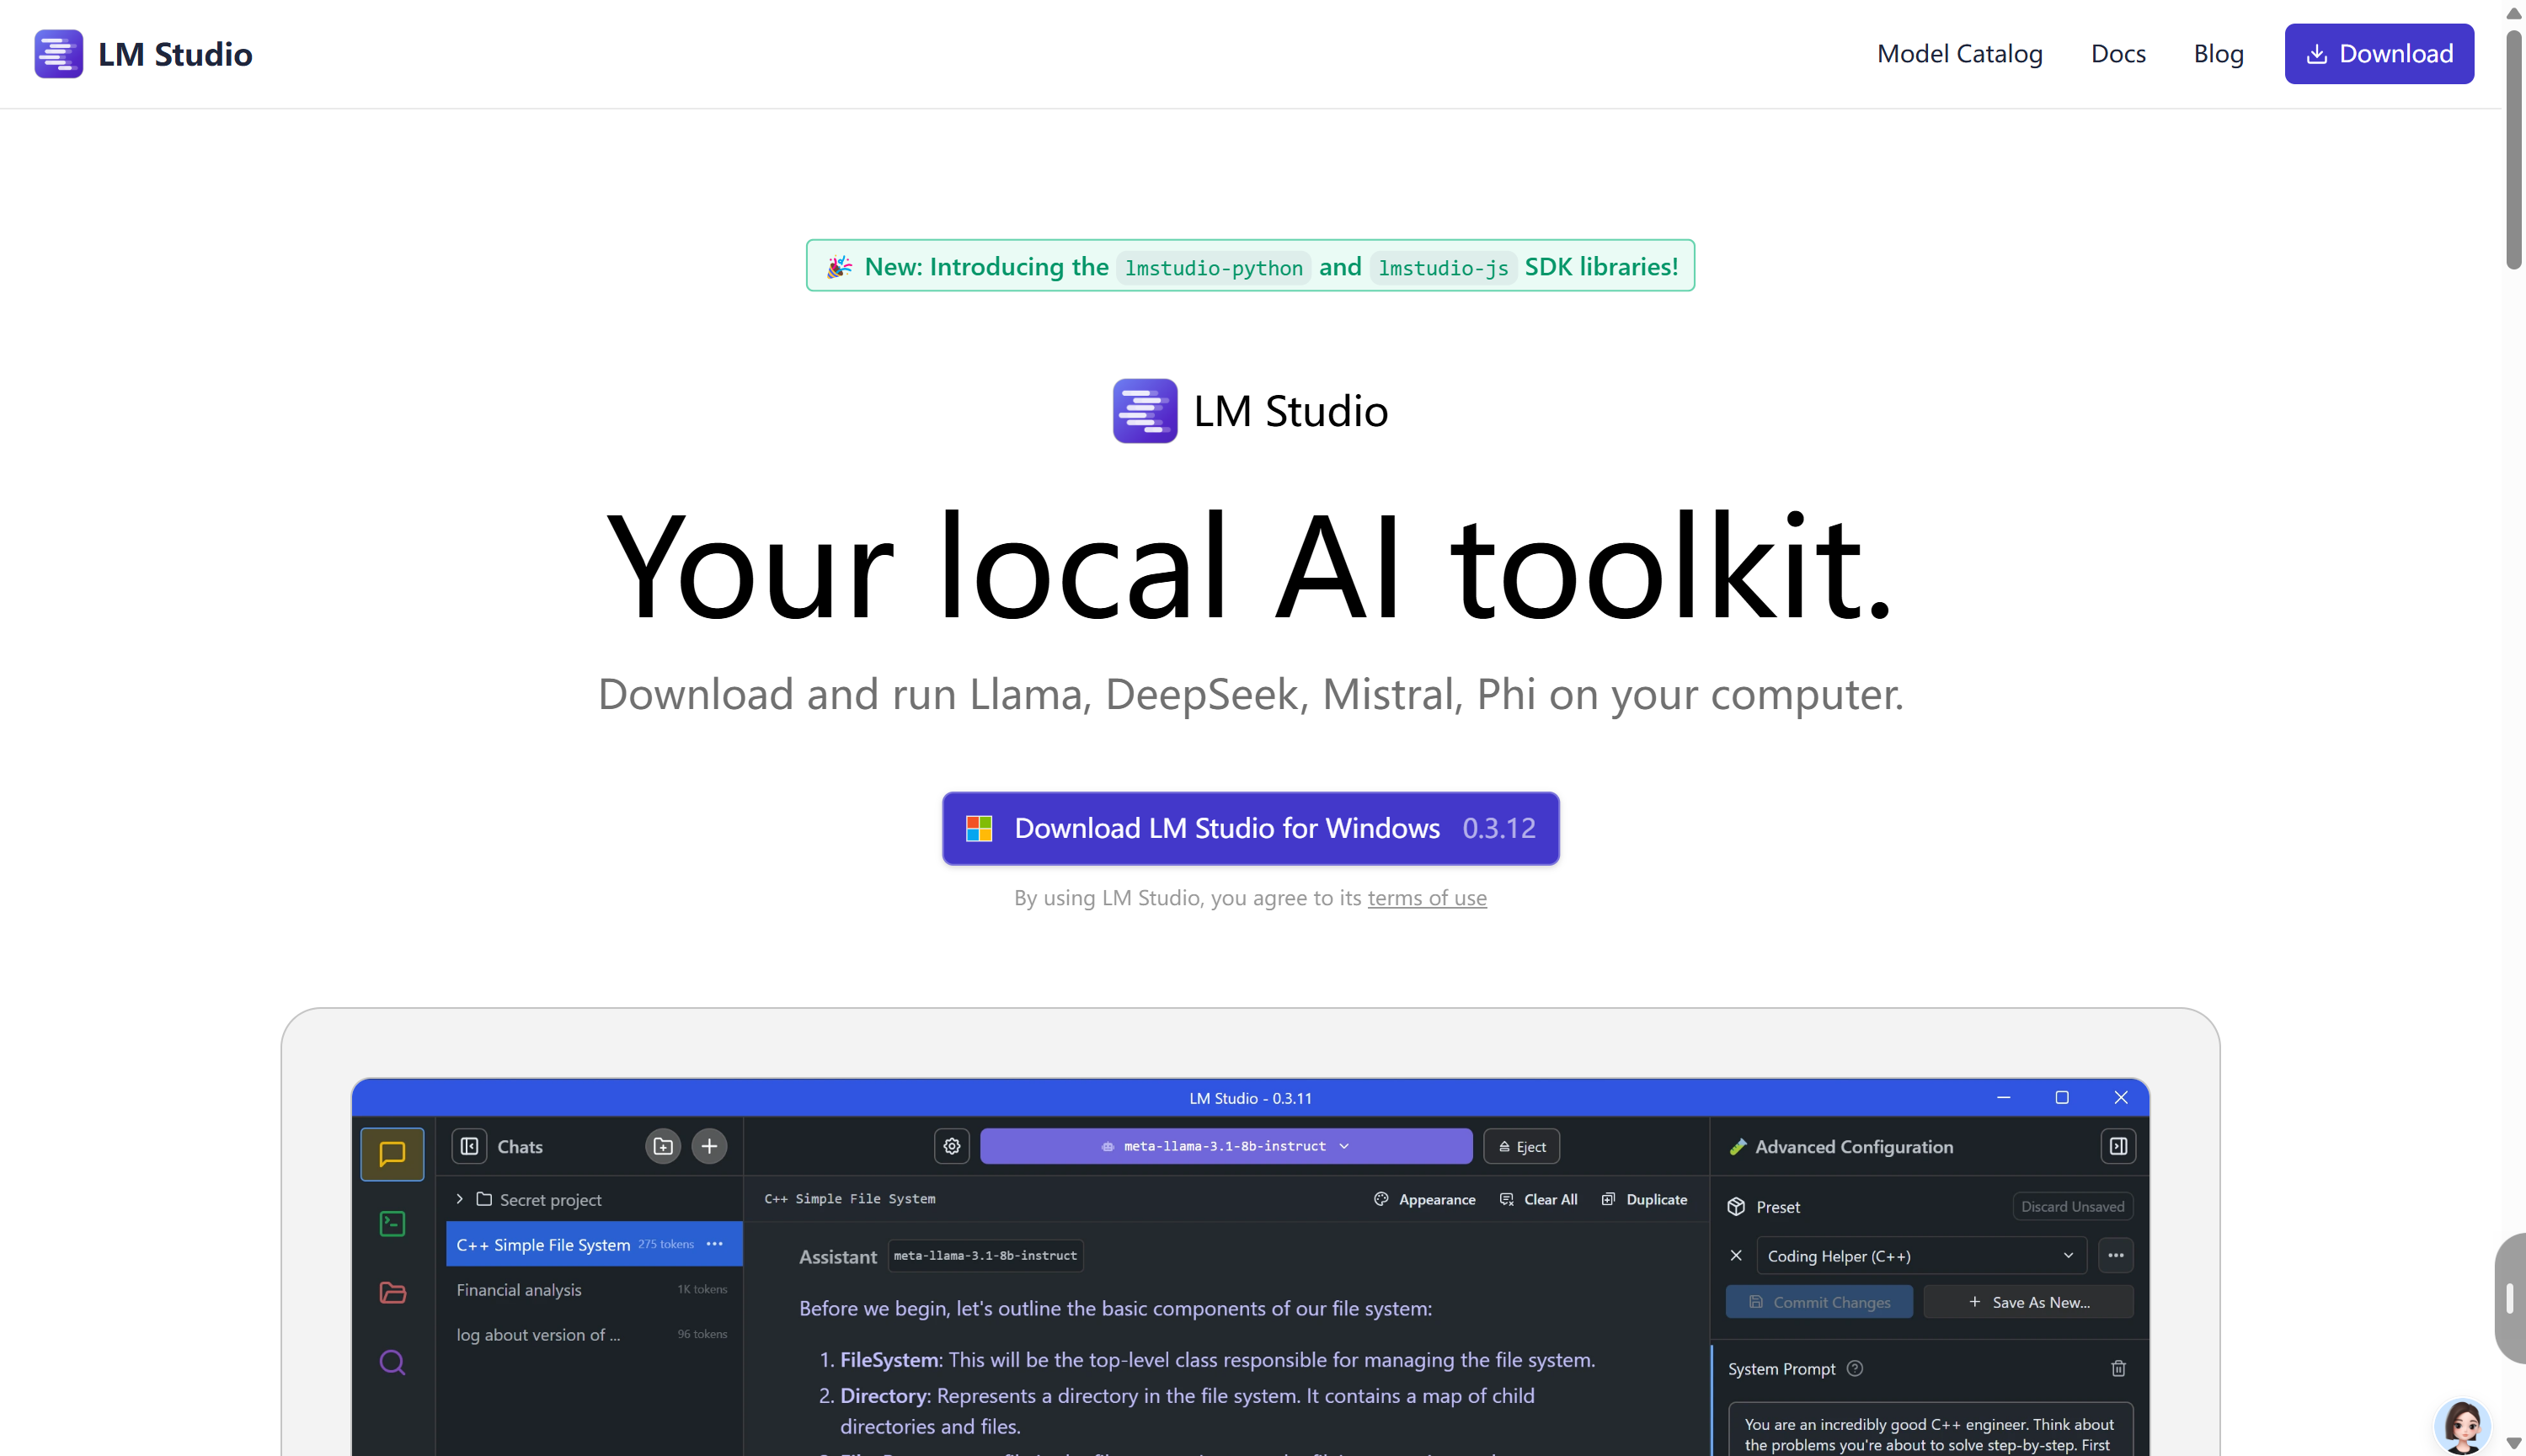Click the plus icon to create chat
This screenshot has height=1456, width=2526.
coord(709,1146)
